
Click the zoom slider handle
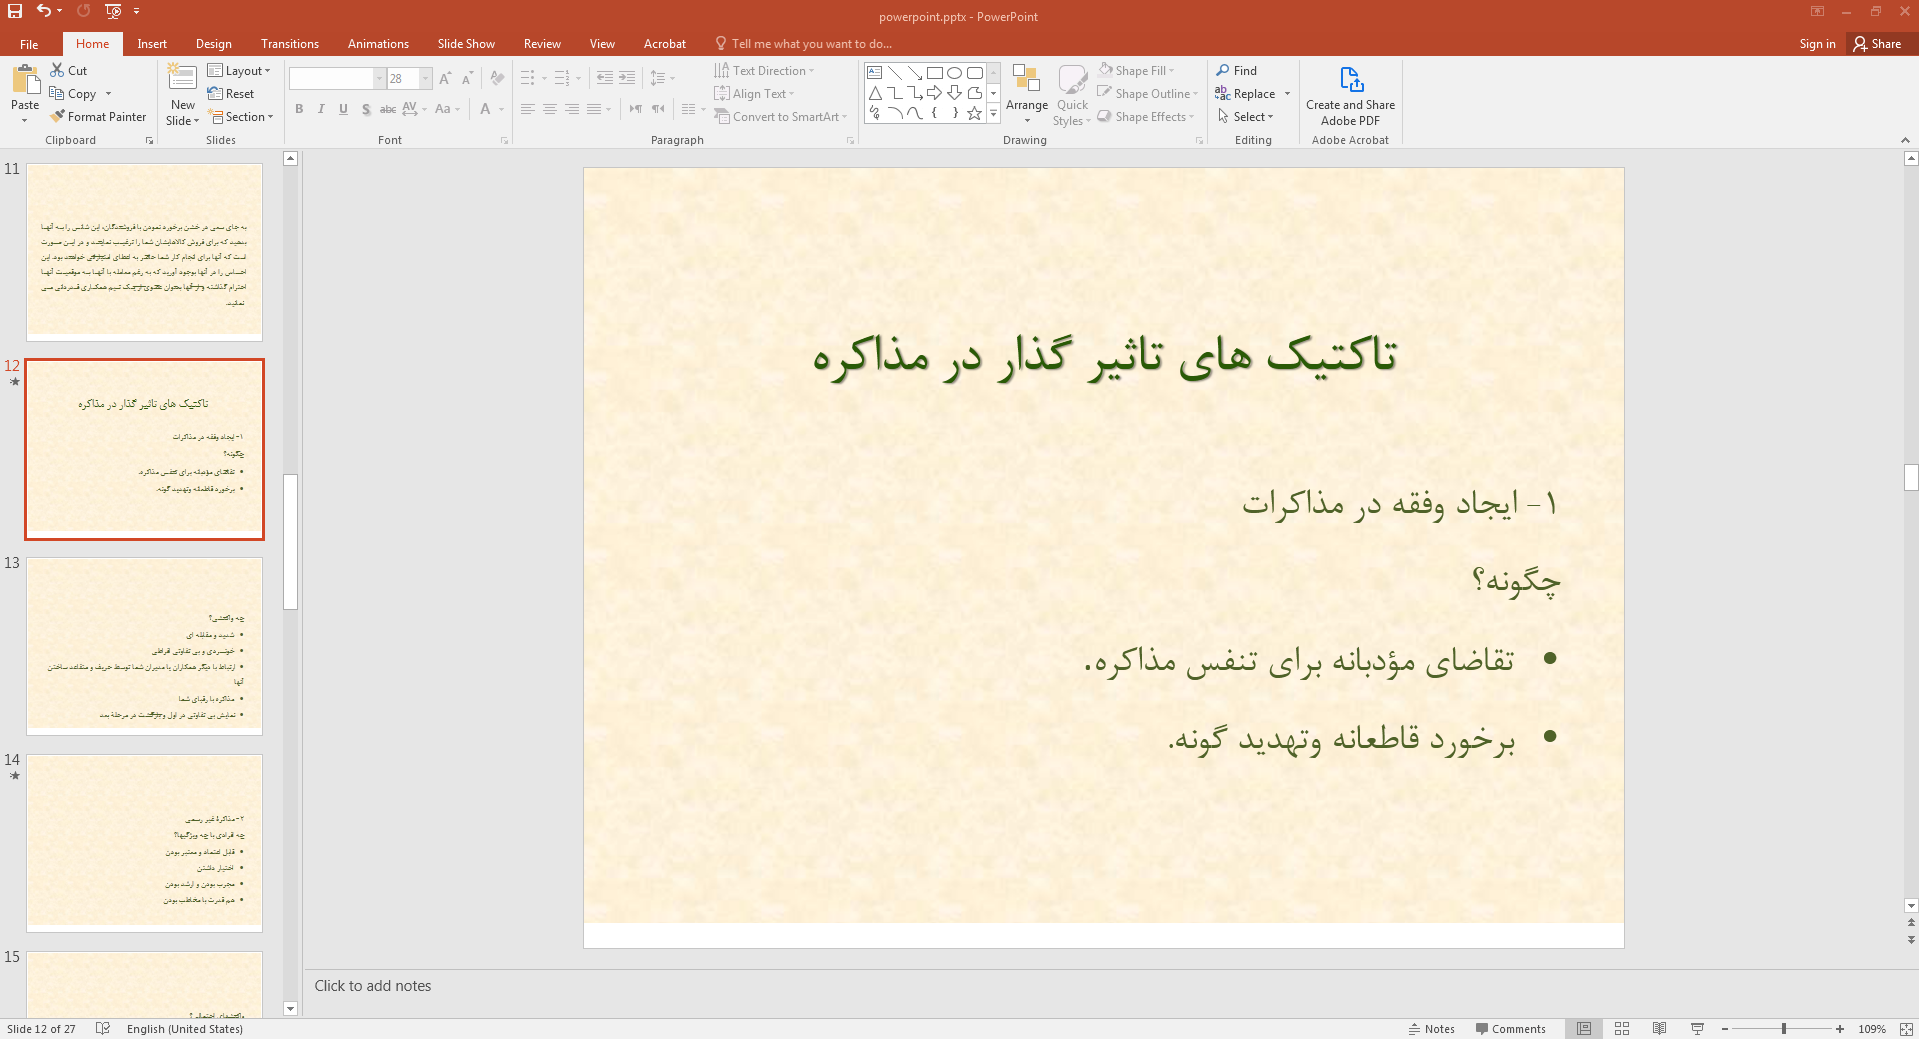1783,1029
